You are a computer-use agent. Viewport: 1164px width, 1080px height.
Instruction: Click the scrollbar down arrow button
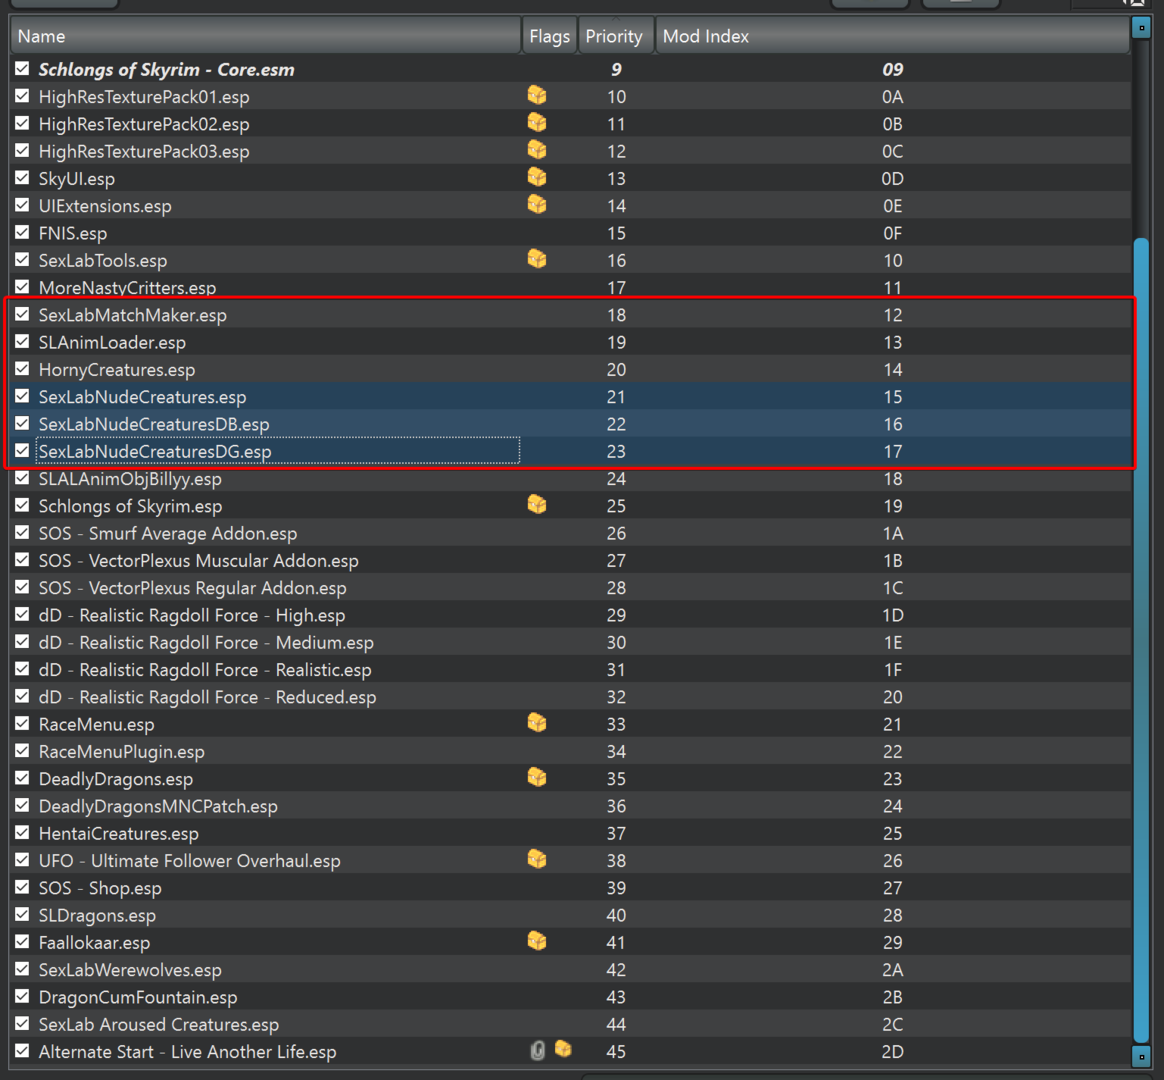click(x=1141, y=1056)
